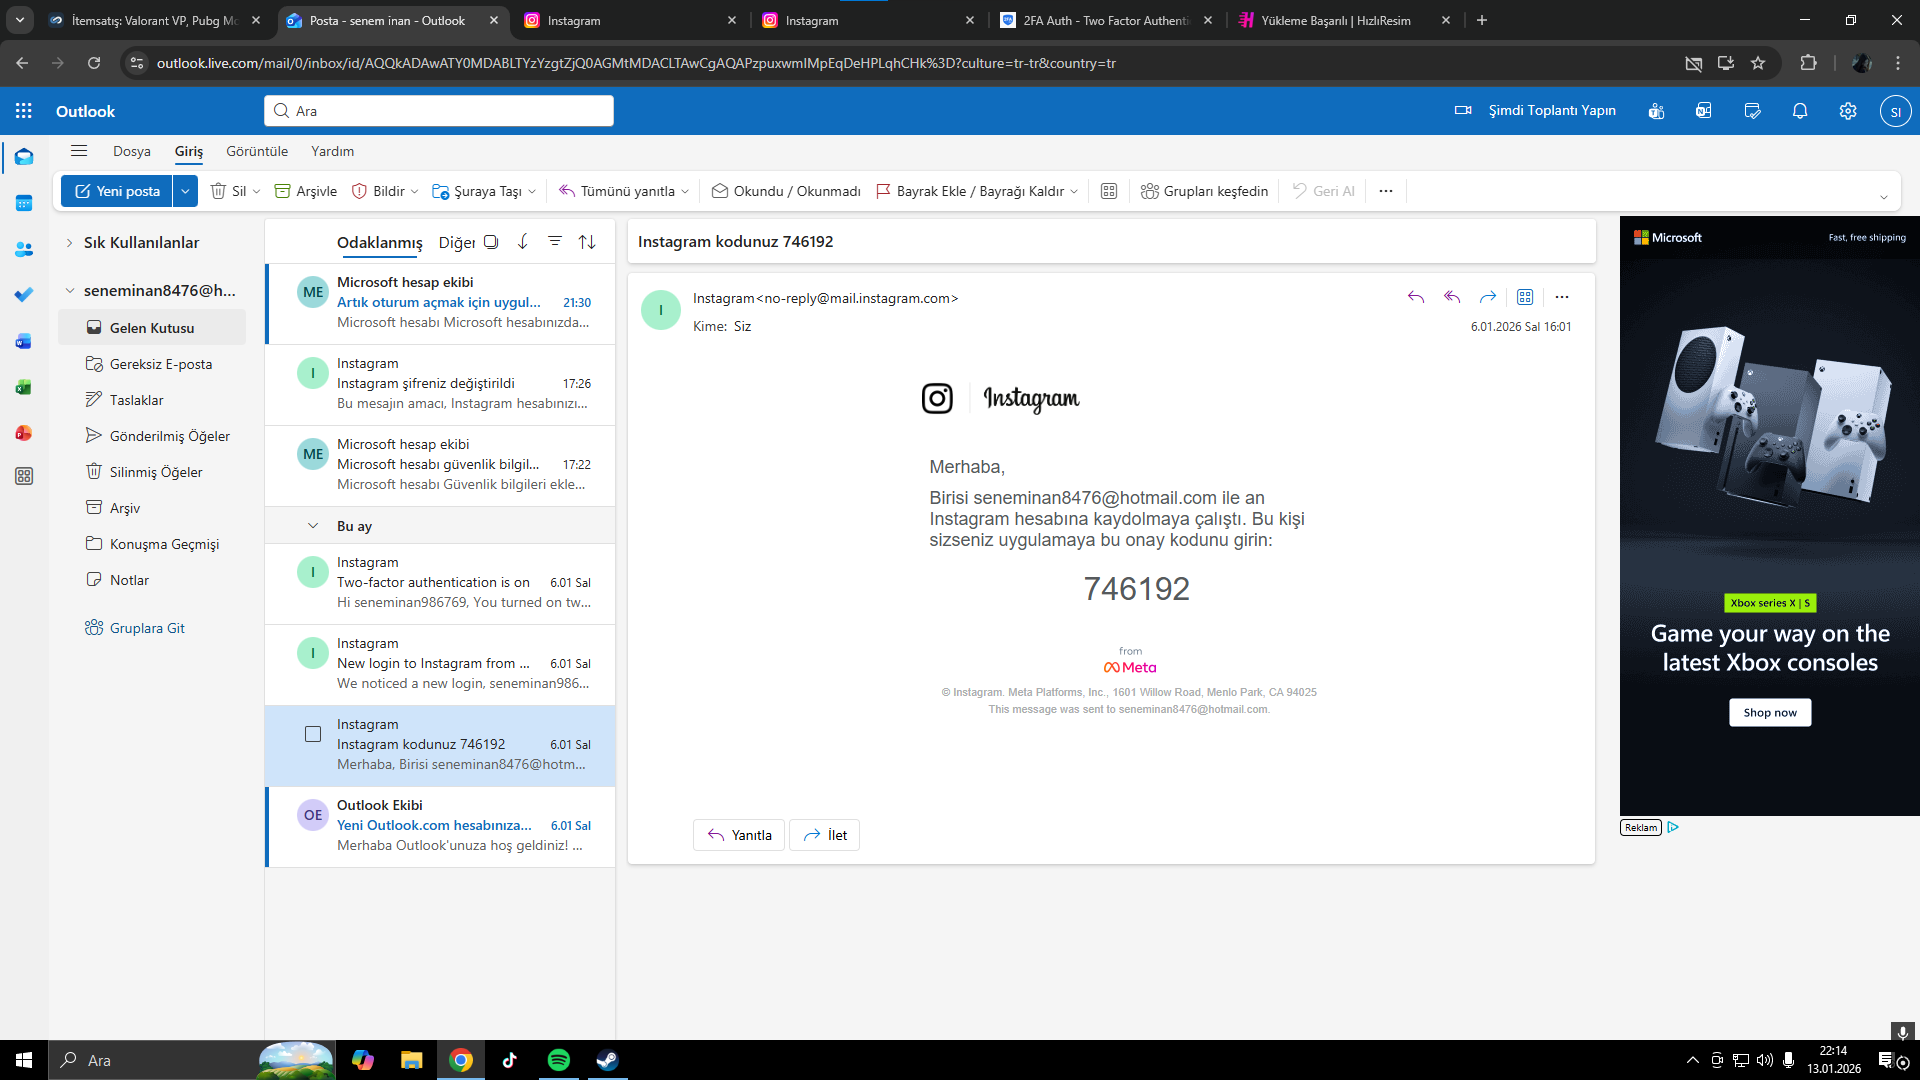Select the Odaklanmış inbox tab
The height and width of the screenshot is (1080, 1920).
pyautogui.click(x=380, y=243)
